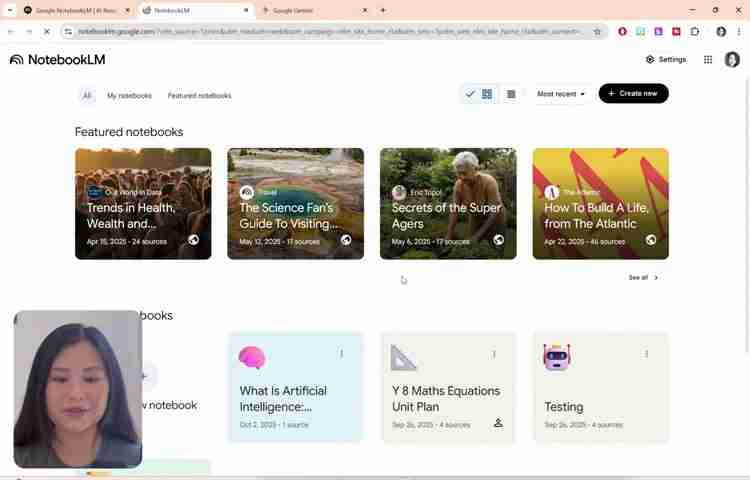Open a new browser tab
The width and height of the screenshot is (750, 480).
click(383, 10)
